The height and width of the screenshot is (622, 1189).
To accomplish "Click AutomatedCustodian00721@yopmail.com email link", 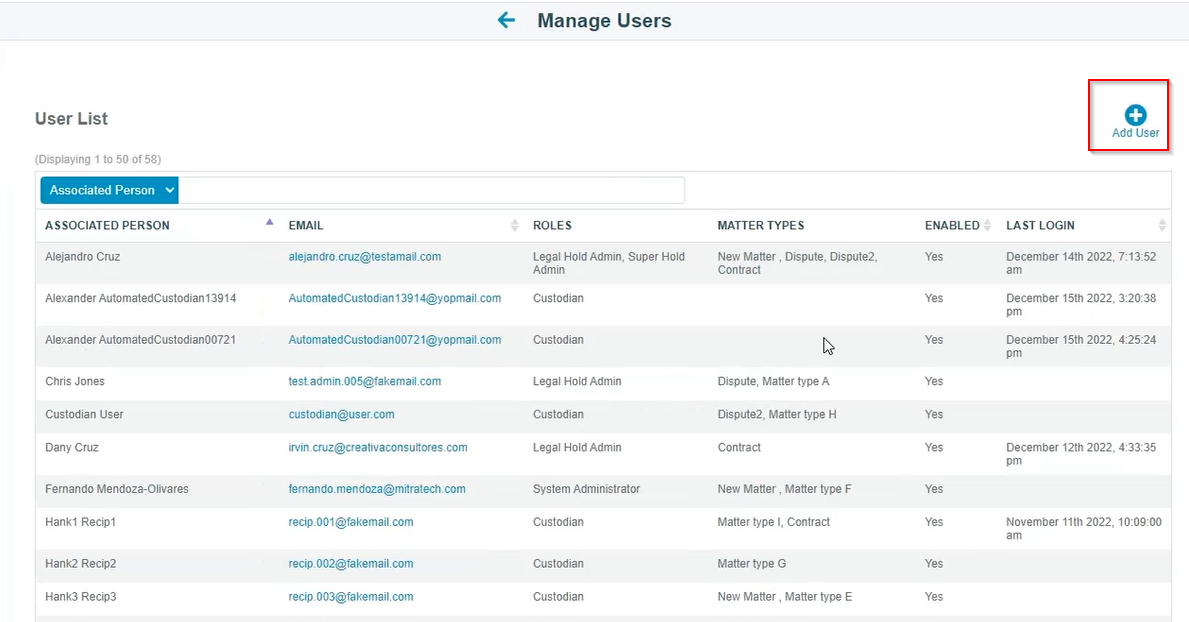I will click(395, 340).
